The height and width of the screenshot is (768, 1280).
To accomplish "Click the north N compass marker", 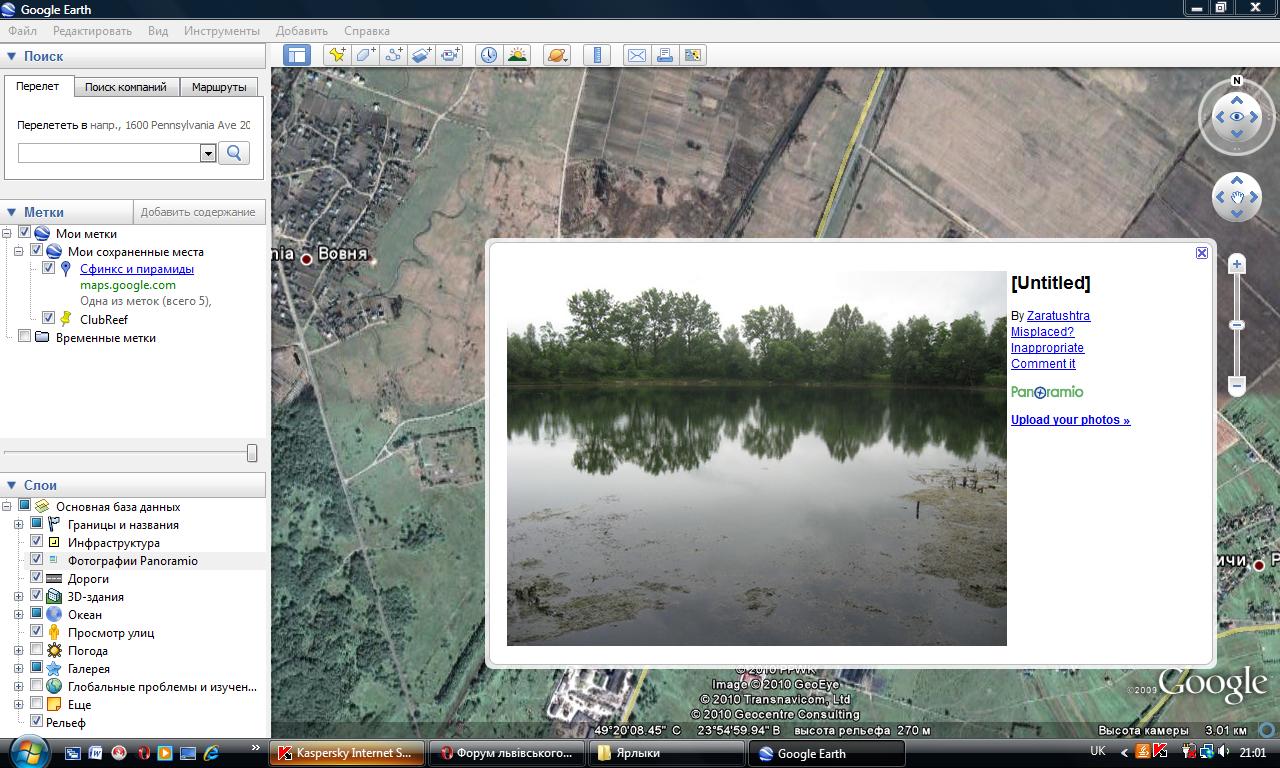I will pos(1237,81).
